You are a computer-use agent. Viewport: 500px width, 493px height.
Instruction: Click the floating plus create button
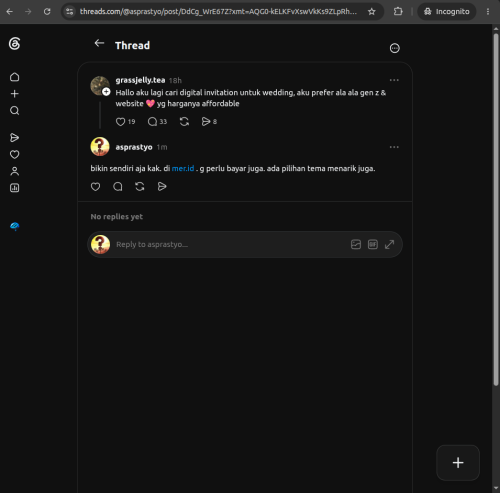click(x=458, y=463)
